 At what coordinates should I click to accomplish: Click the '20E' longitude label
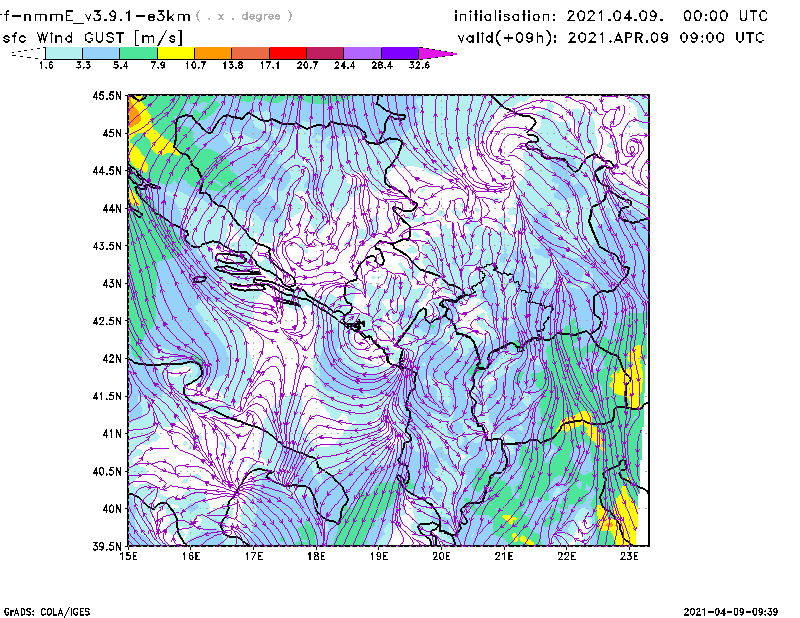tap(441, 556)
